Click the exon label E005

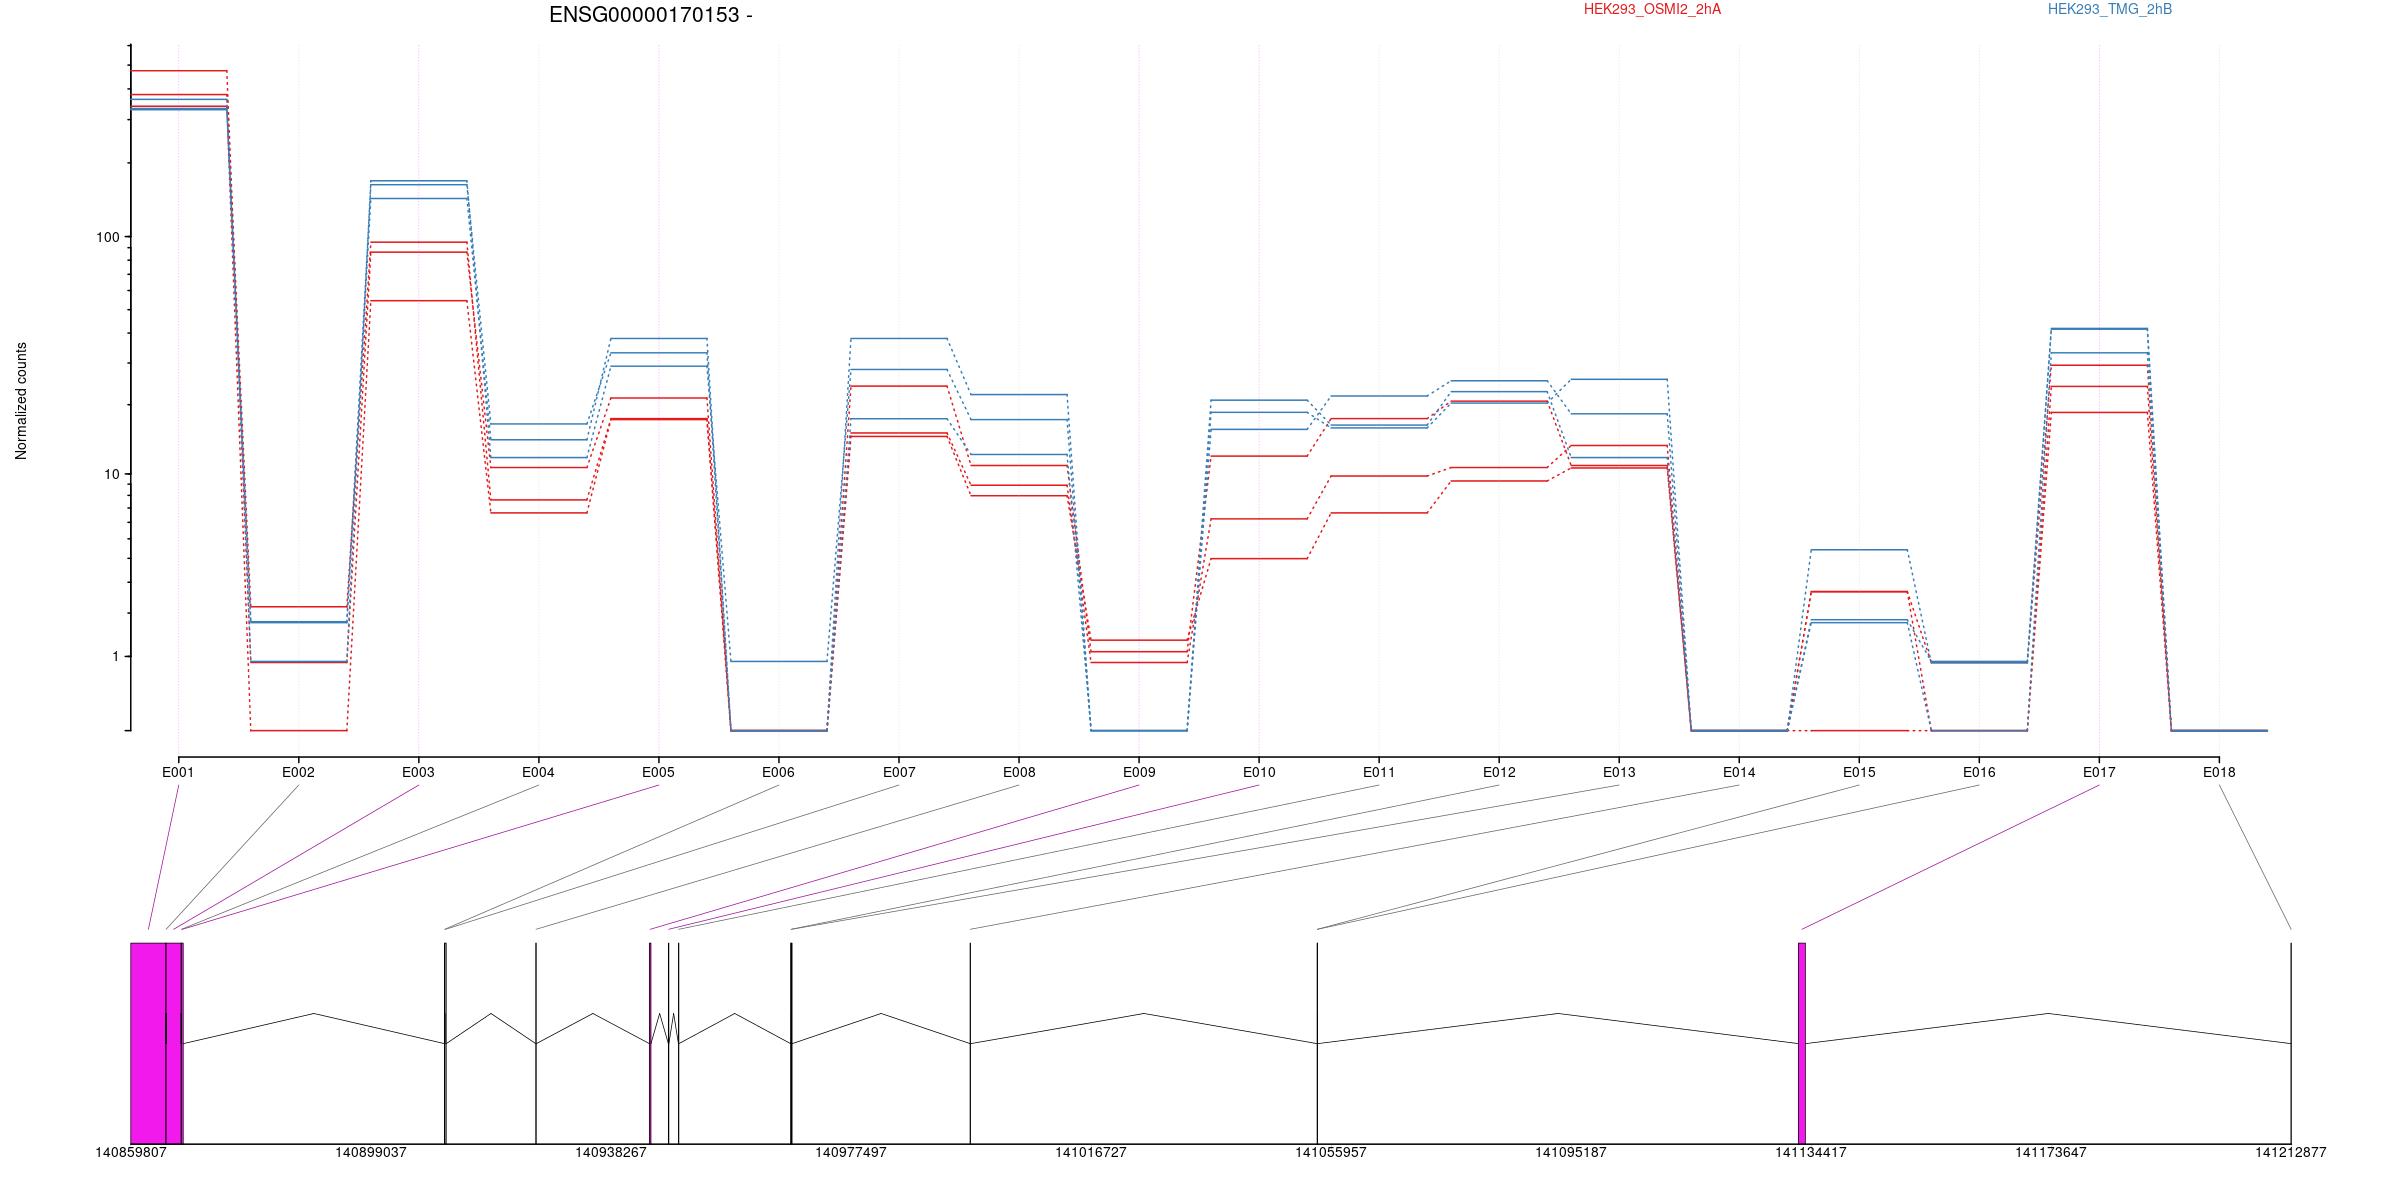658,772
